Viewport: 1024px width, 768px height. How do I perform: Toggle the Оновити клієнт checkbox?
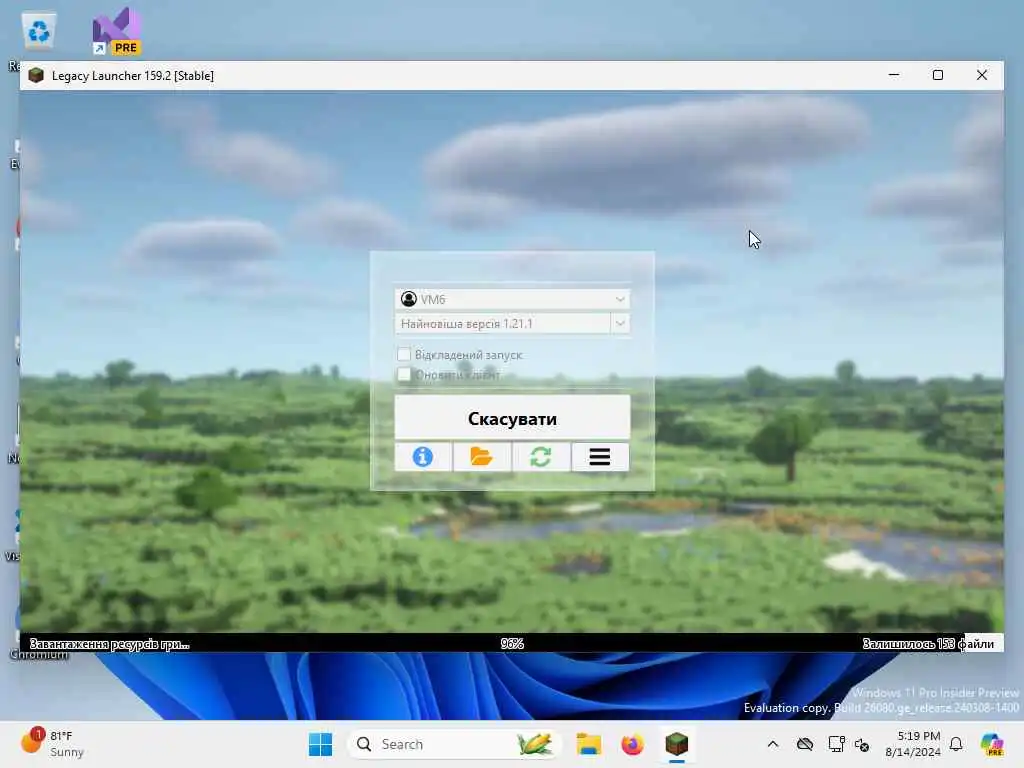click(404, 375)
